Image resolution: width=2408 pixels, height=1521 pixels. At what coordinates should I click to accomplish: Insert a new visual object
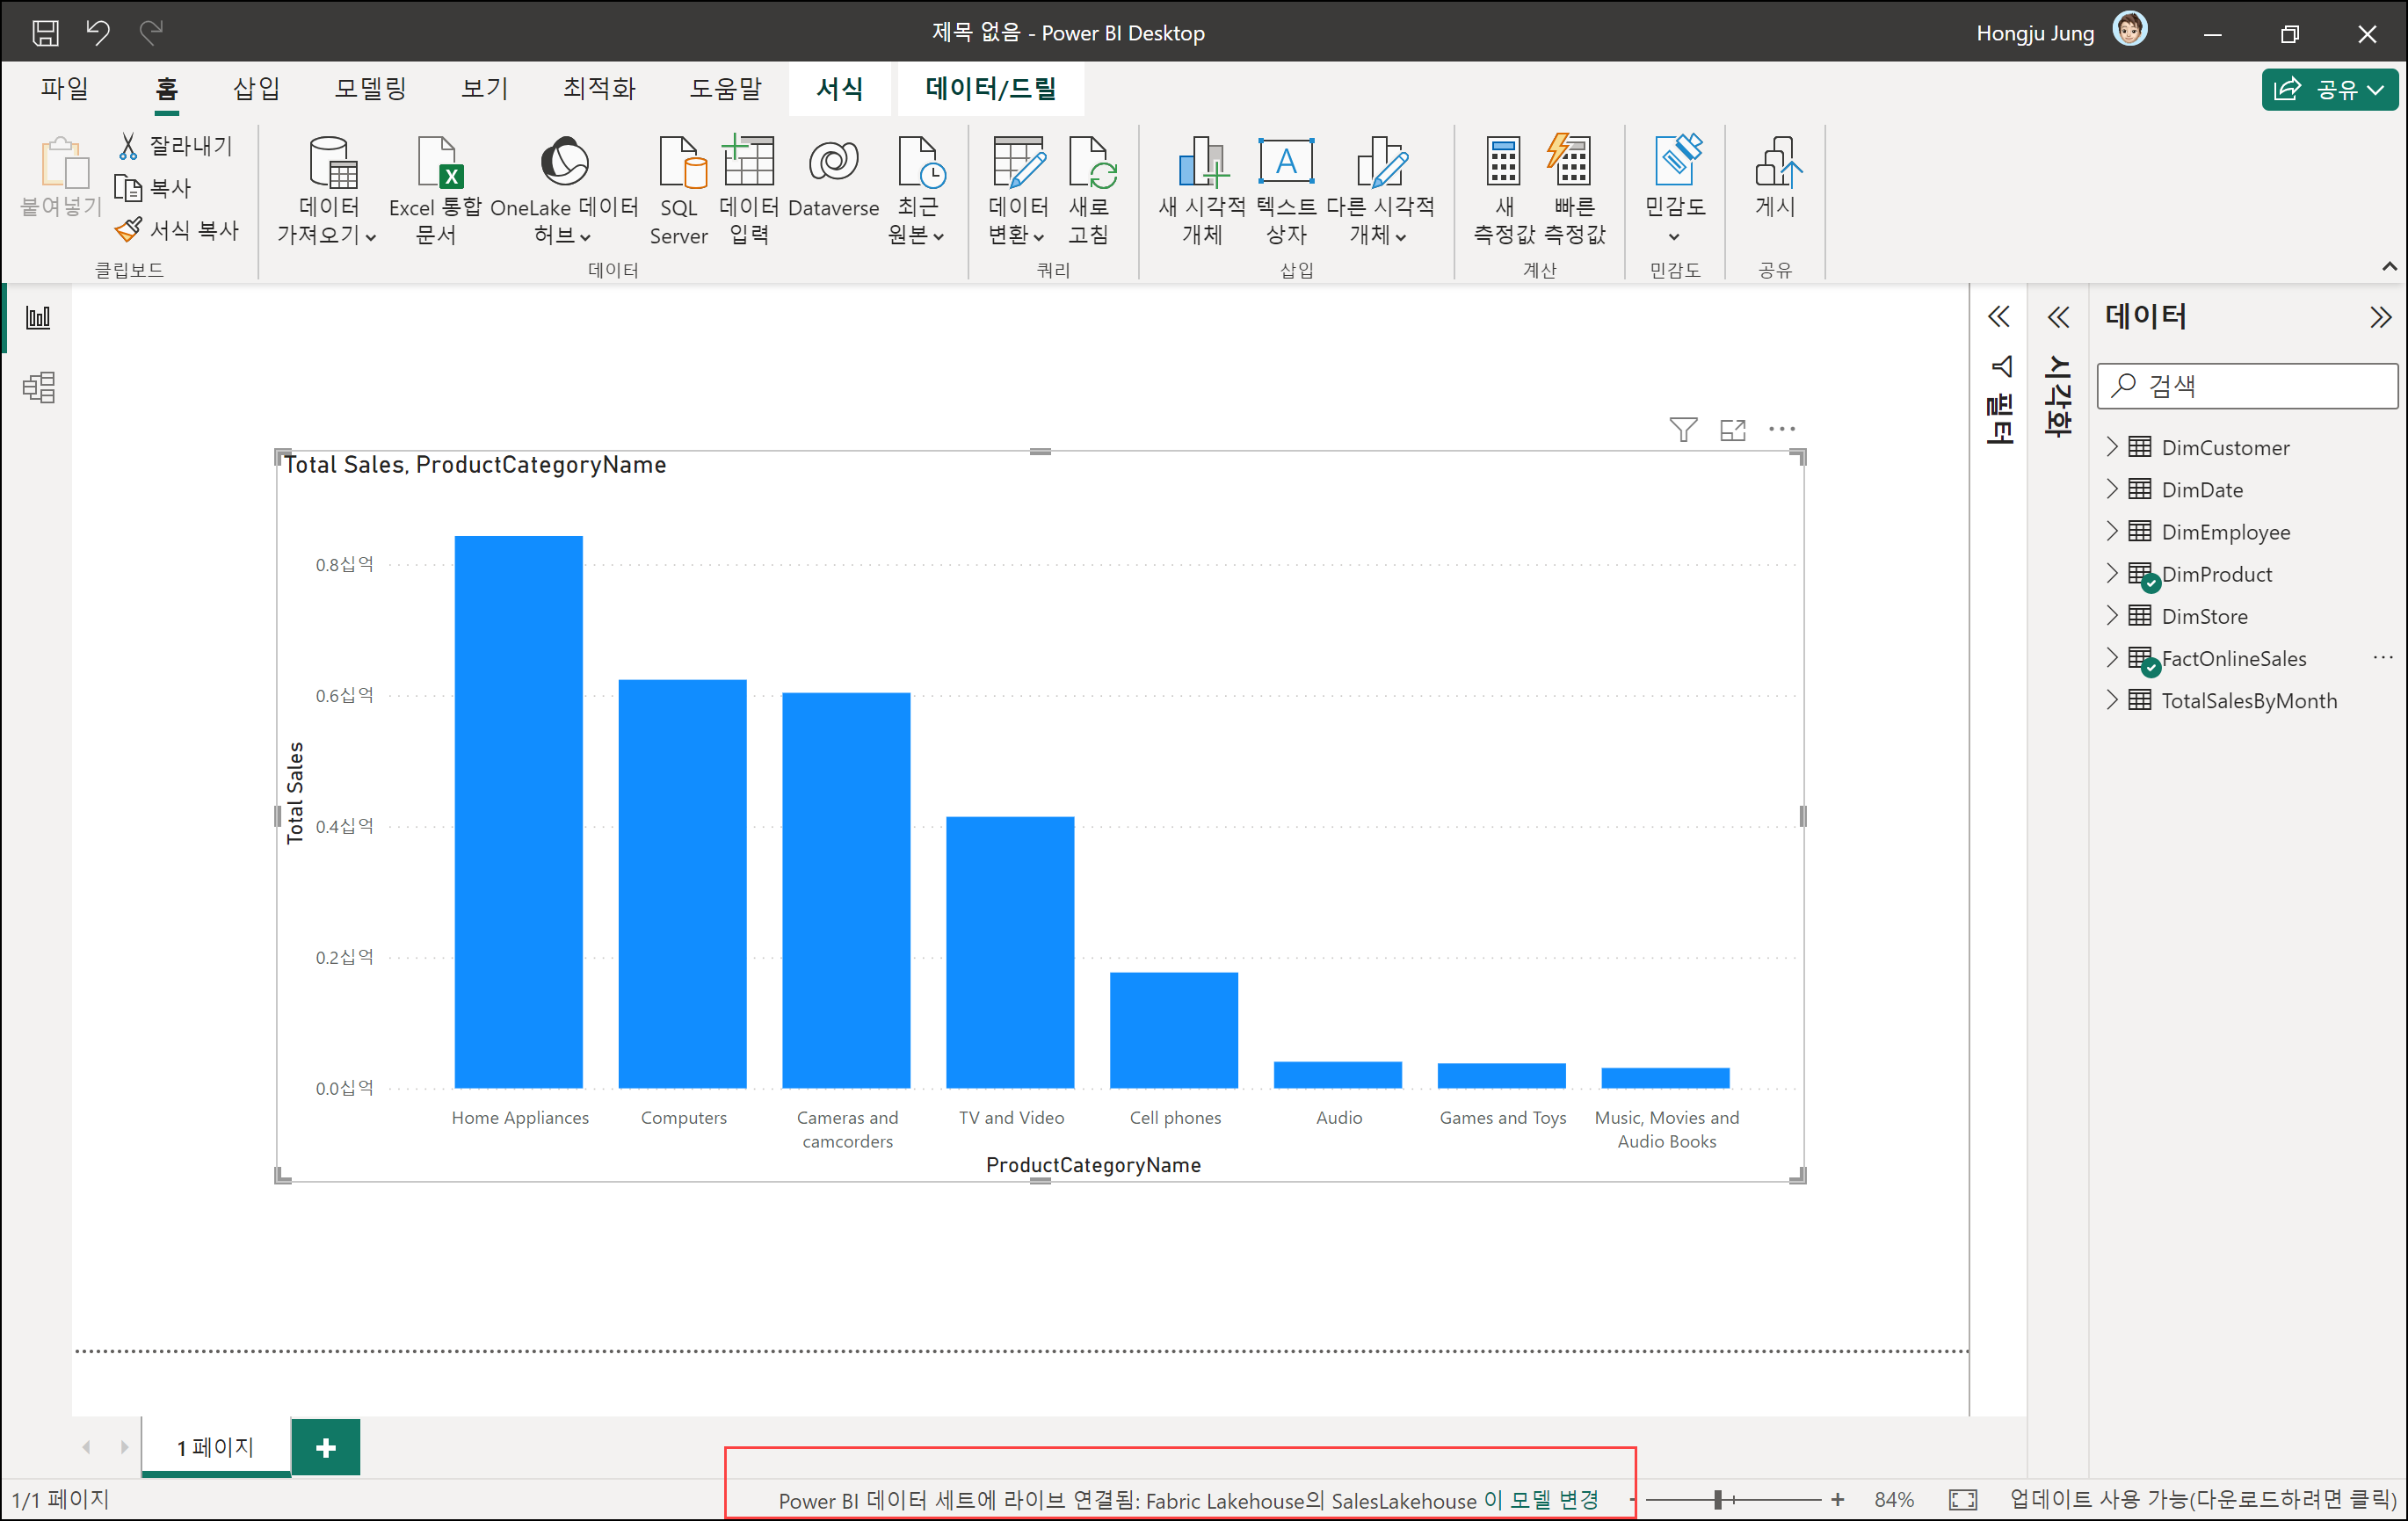click(x=1202, y=164)
